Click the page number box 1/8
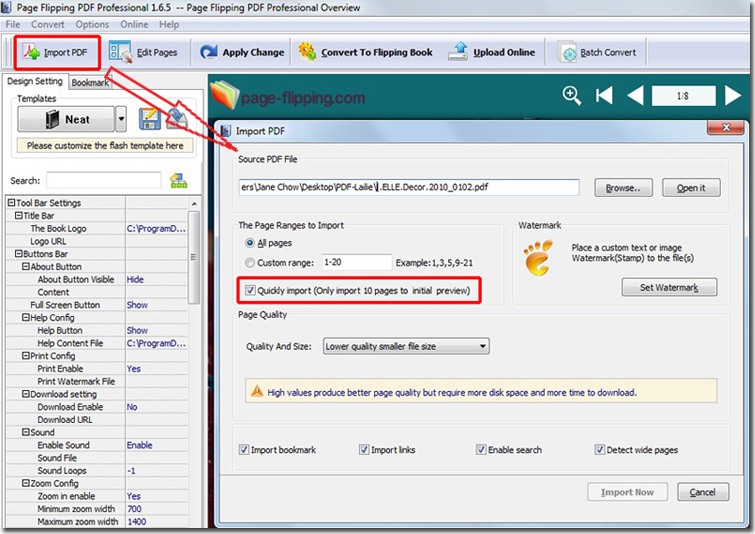This screenshot has height=534, width=755. point(683,95)
